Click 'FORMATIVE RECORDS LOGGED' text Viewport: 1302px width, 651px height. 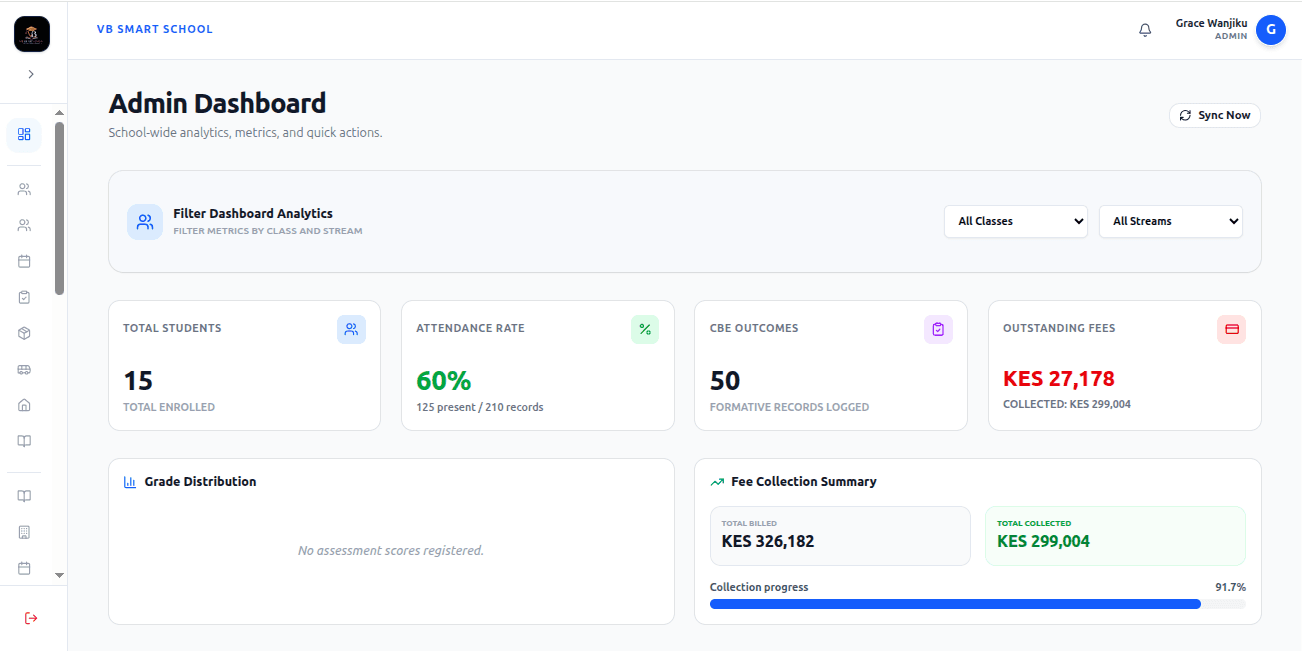click(x=789, y=407)
